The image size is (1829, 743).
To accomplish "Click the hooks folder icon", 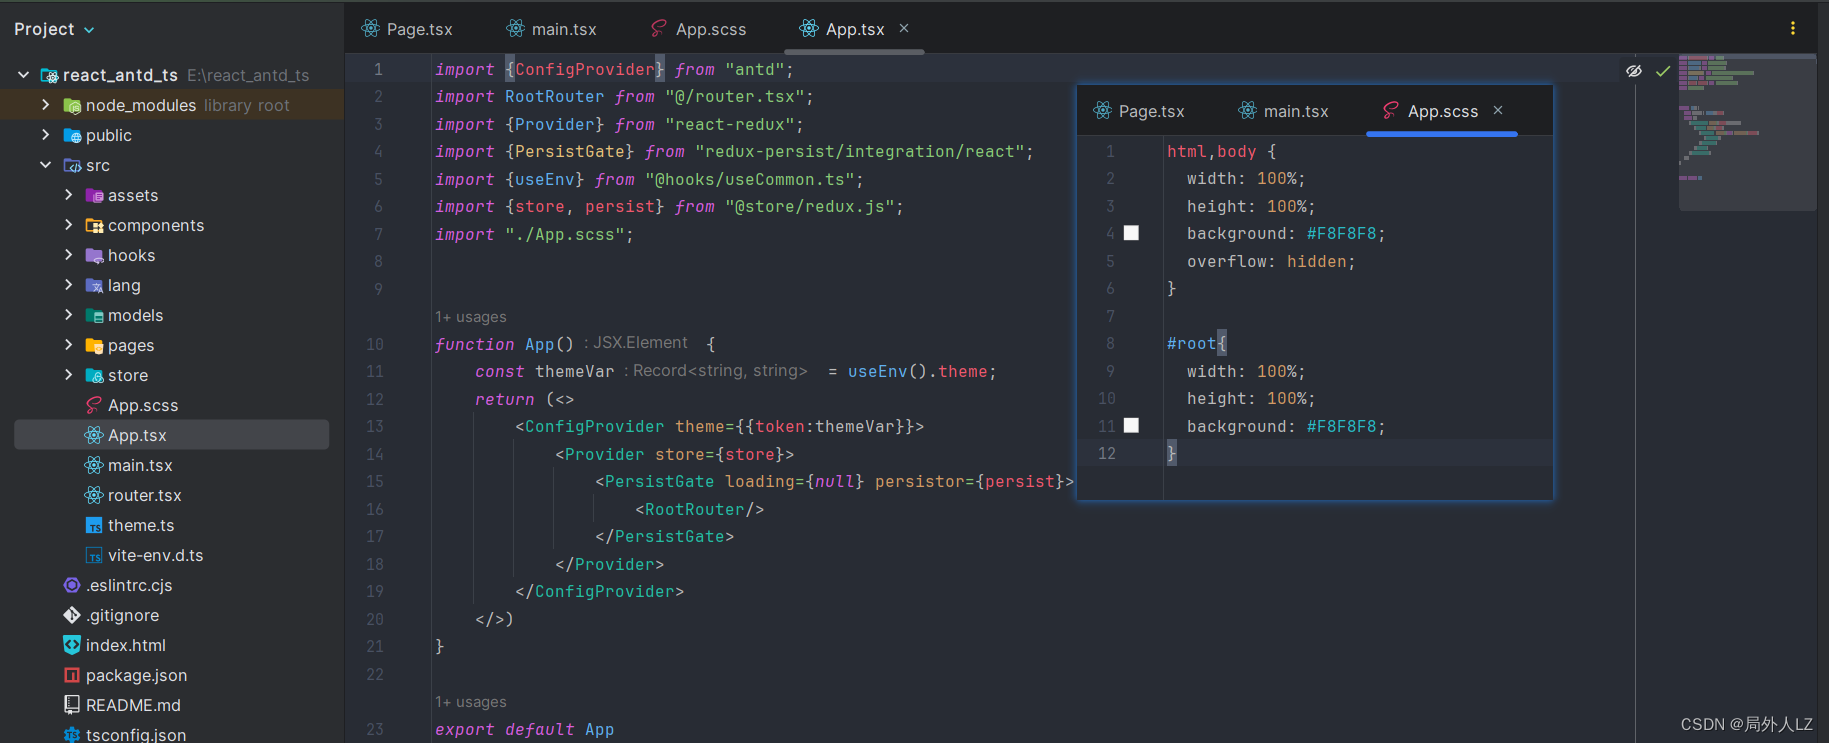I will tap(94, 256).
